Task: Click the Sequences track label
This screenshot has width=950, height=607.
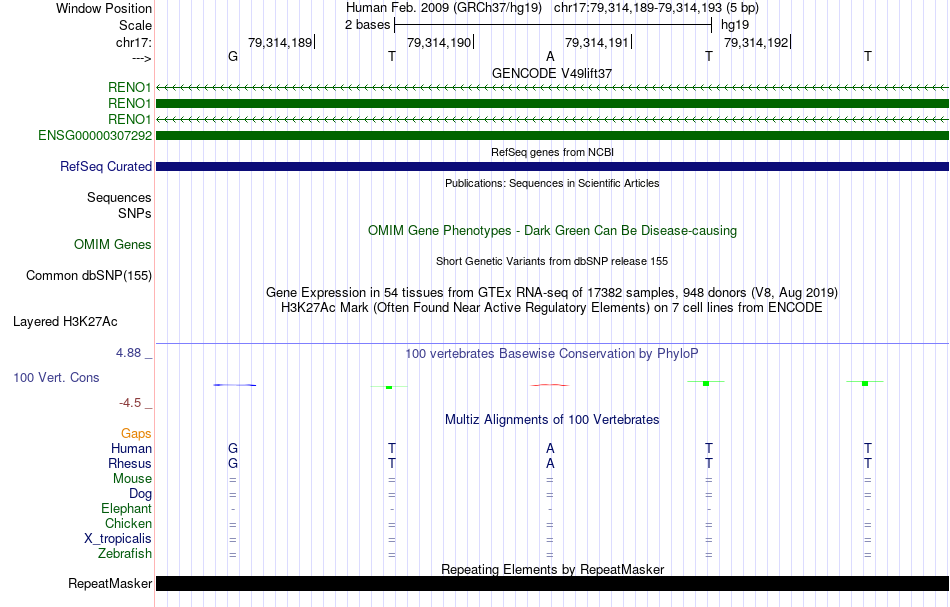Action: 119,197
